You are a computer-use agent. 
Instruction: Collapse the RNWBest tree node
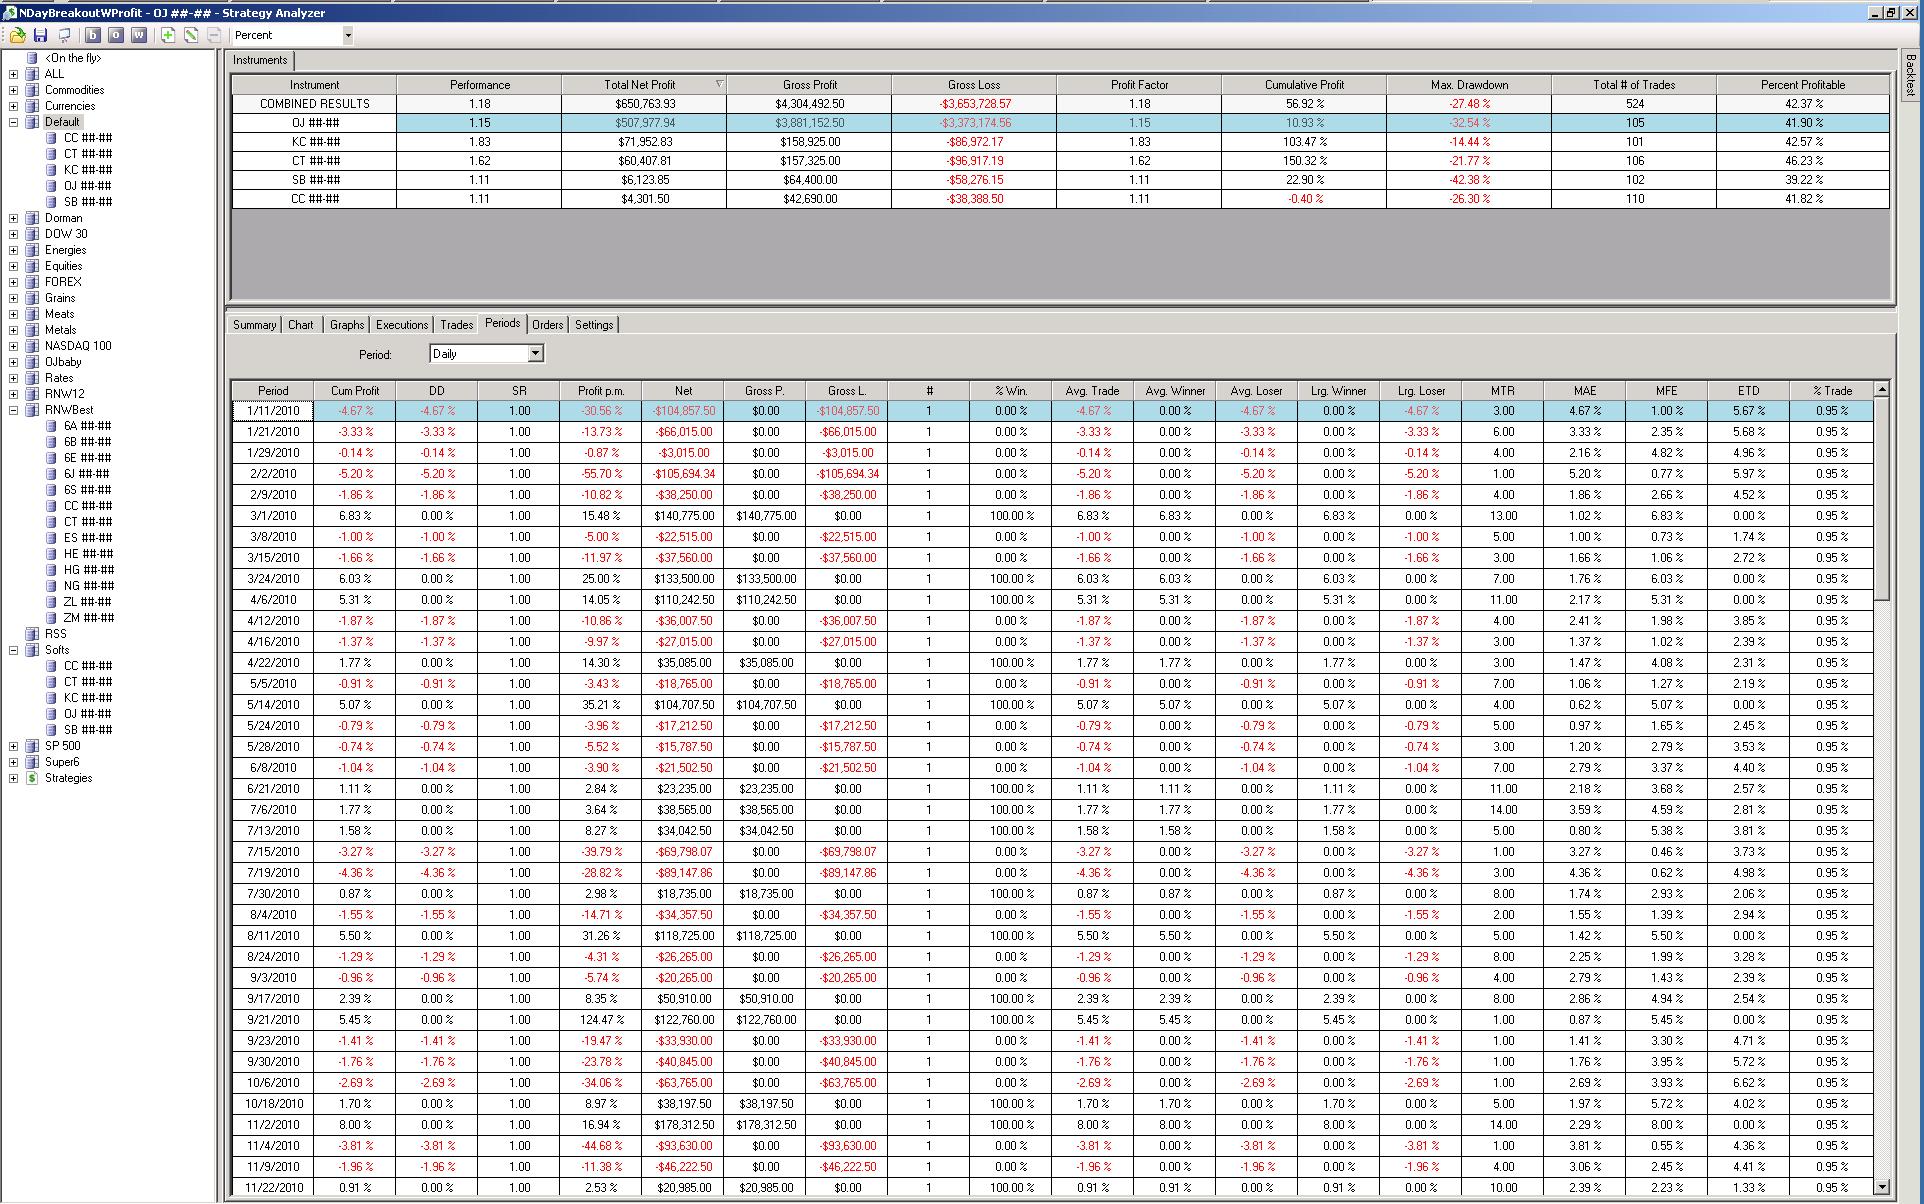(13, 410)
